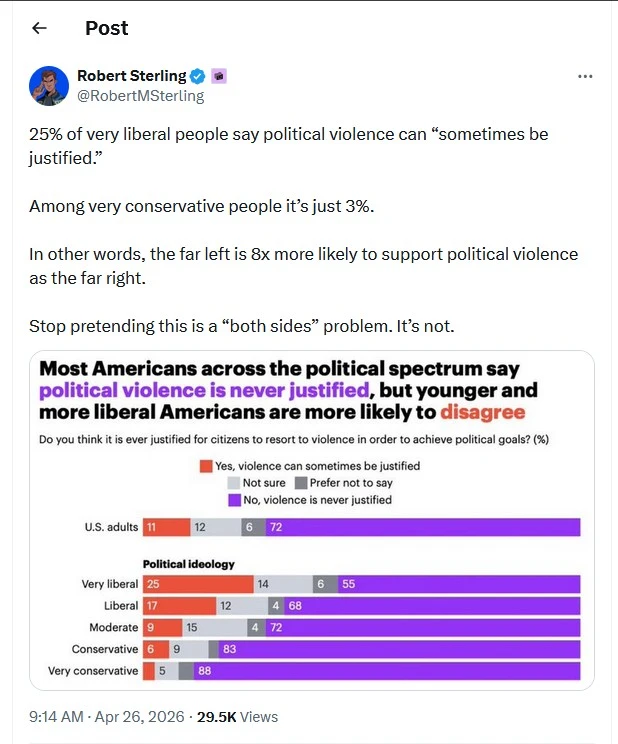Image resolution: width=618 pixels, height=744 pixels.
Task: Open Robert Sterling's profile avatar
Action: click(49, 86)
